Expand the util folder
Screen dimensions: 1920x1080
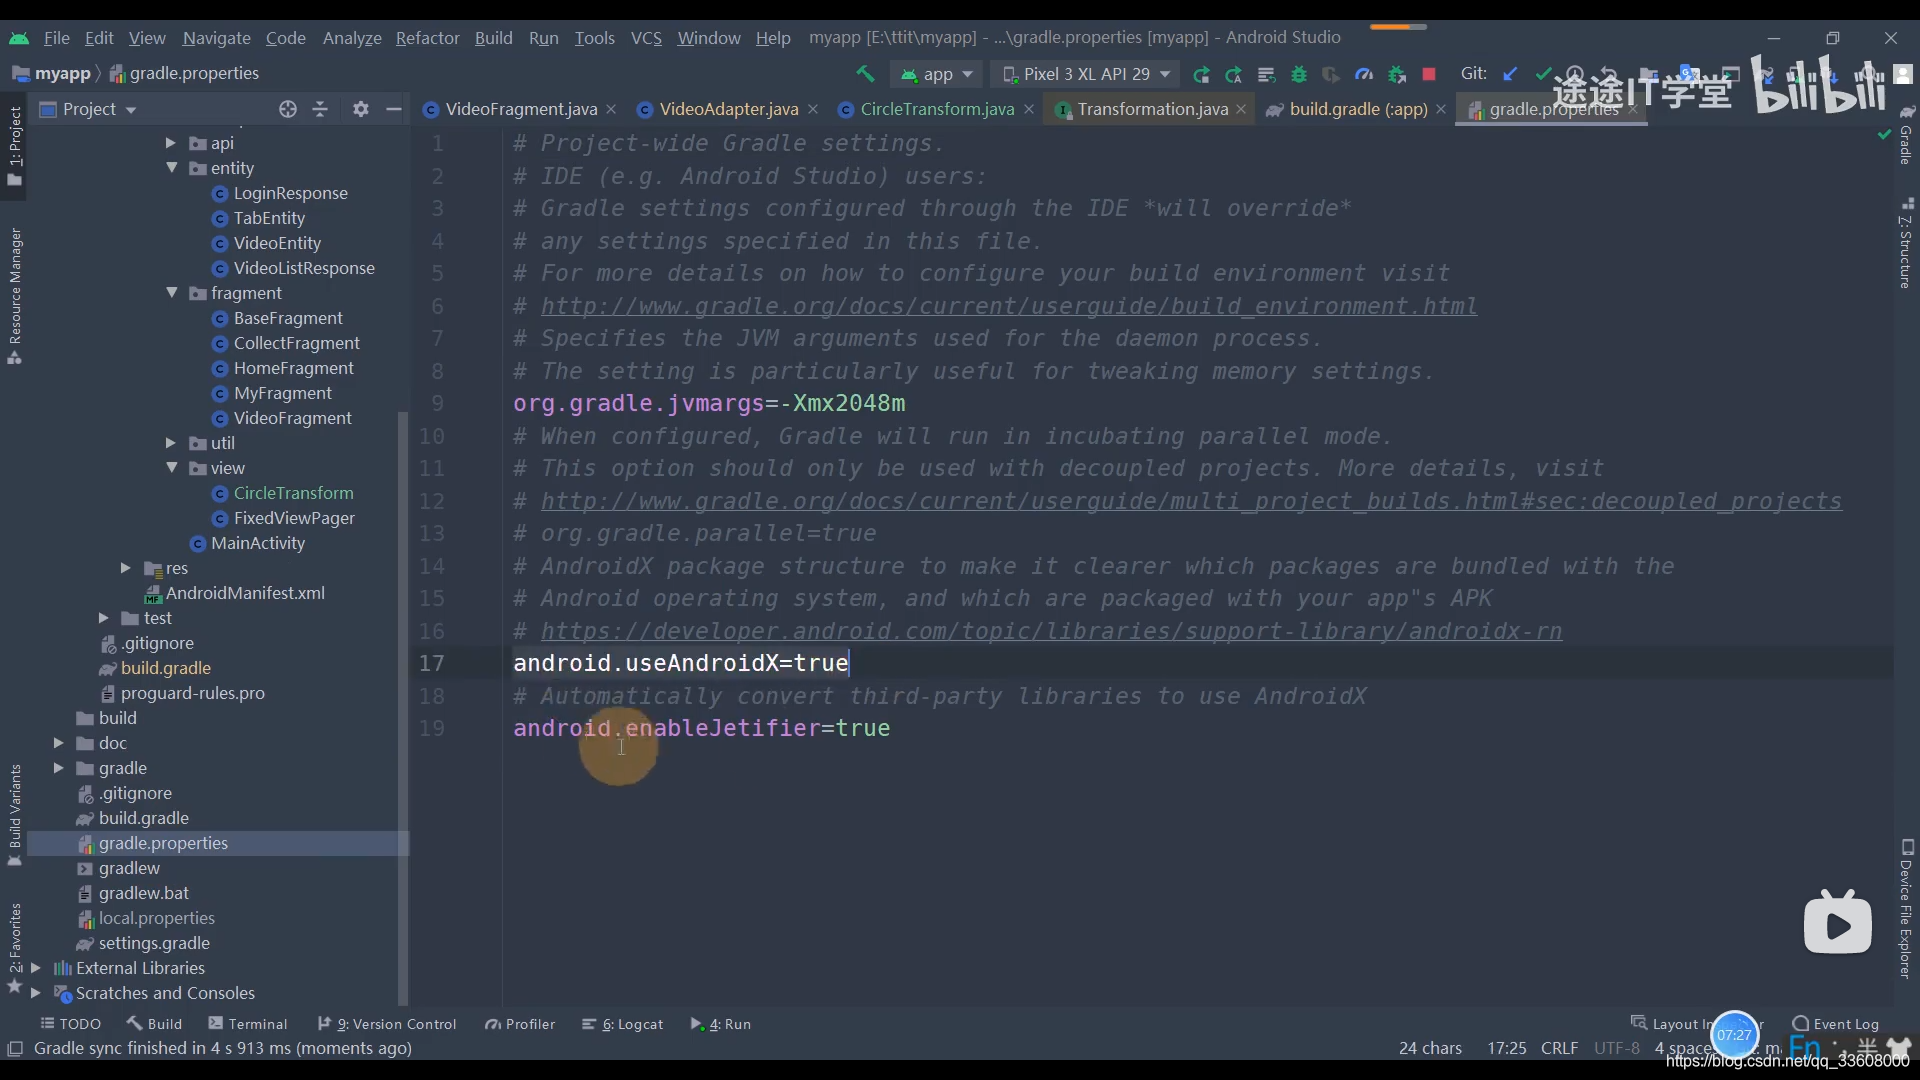[171, 443]
